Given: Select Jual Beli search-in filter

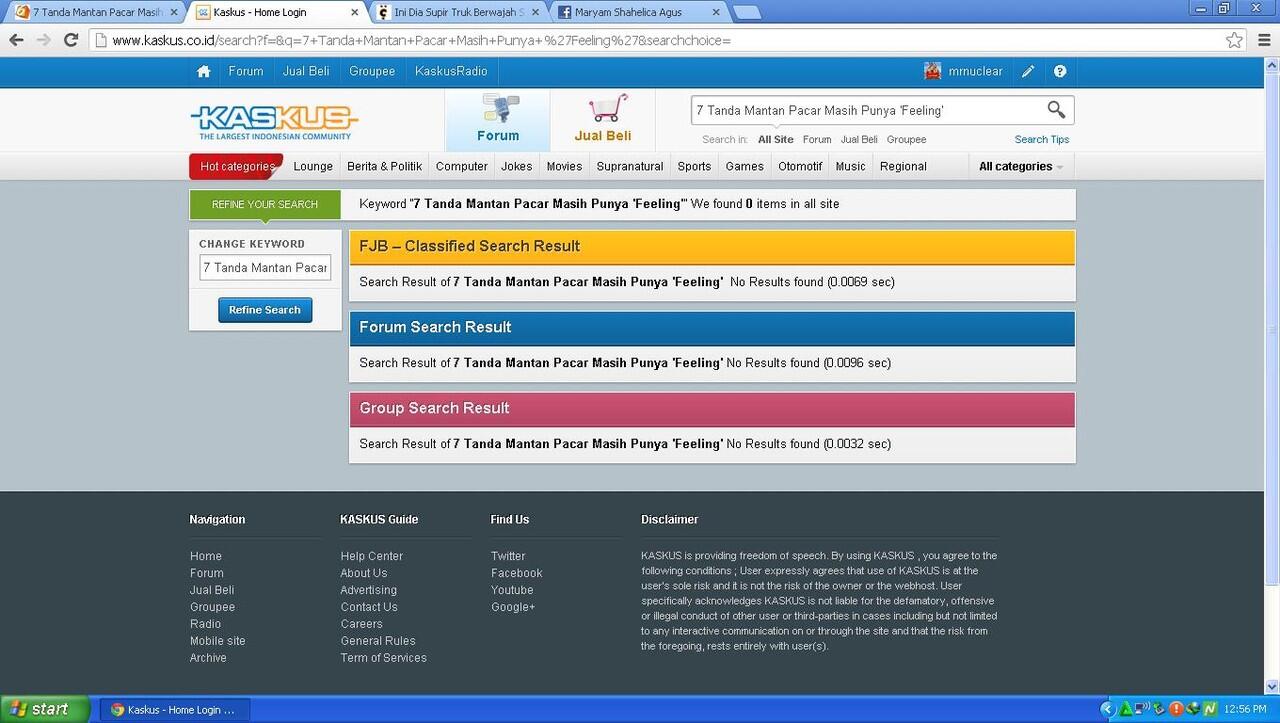Looking at the screenshot, I should (x=859, y=139).
